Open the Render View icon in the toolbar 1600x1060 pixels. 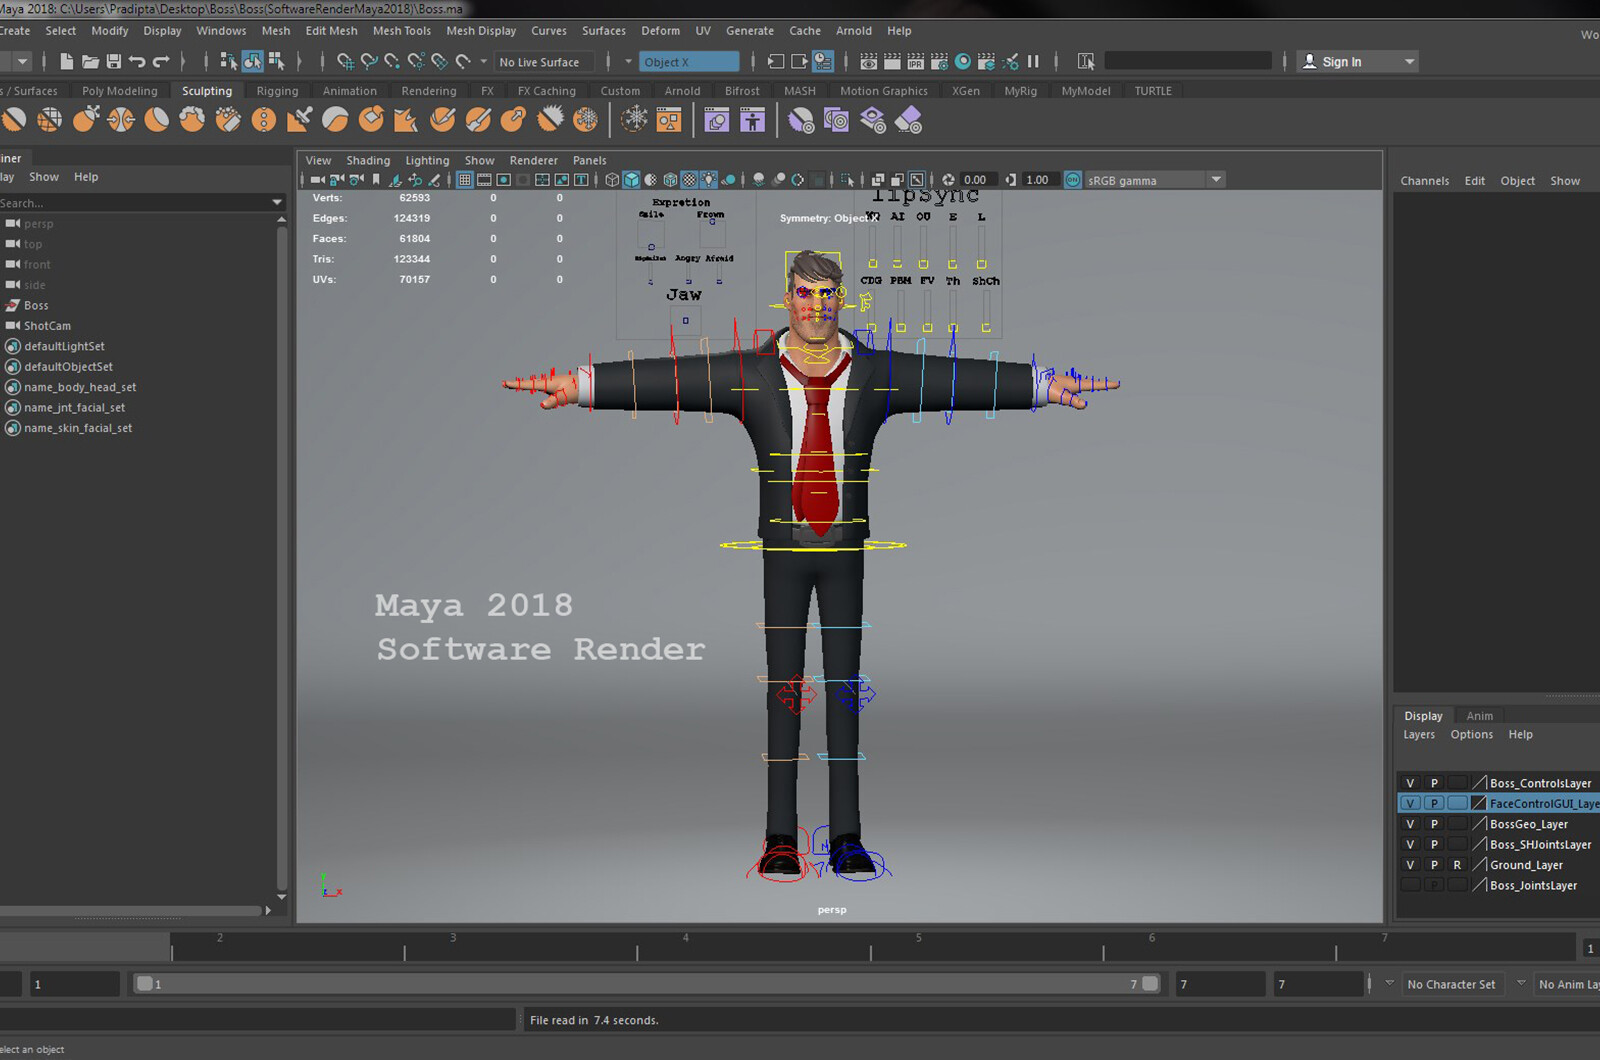[869, 61]
